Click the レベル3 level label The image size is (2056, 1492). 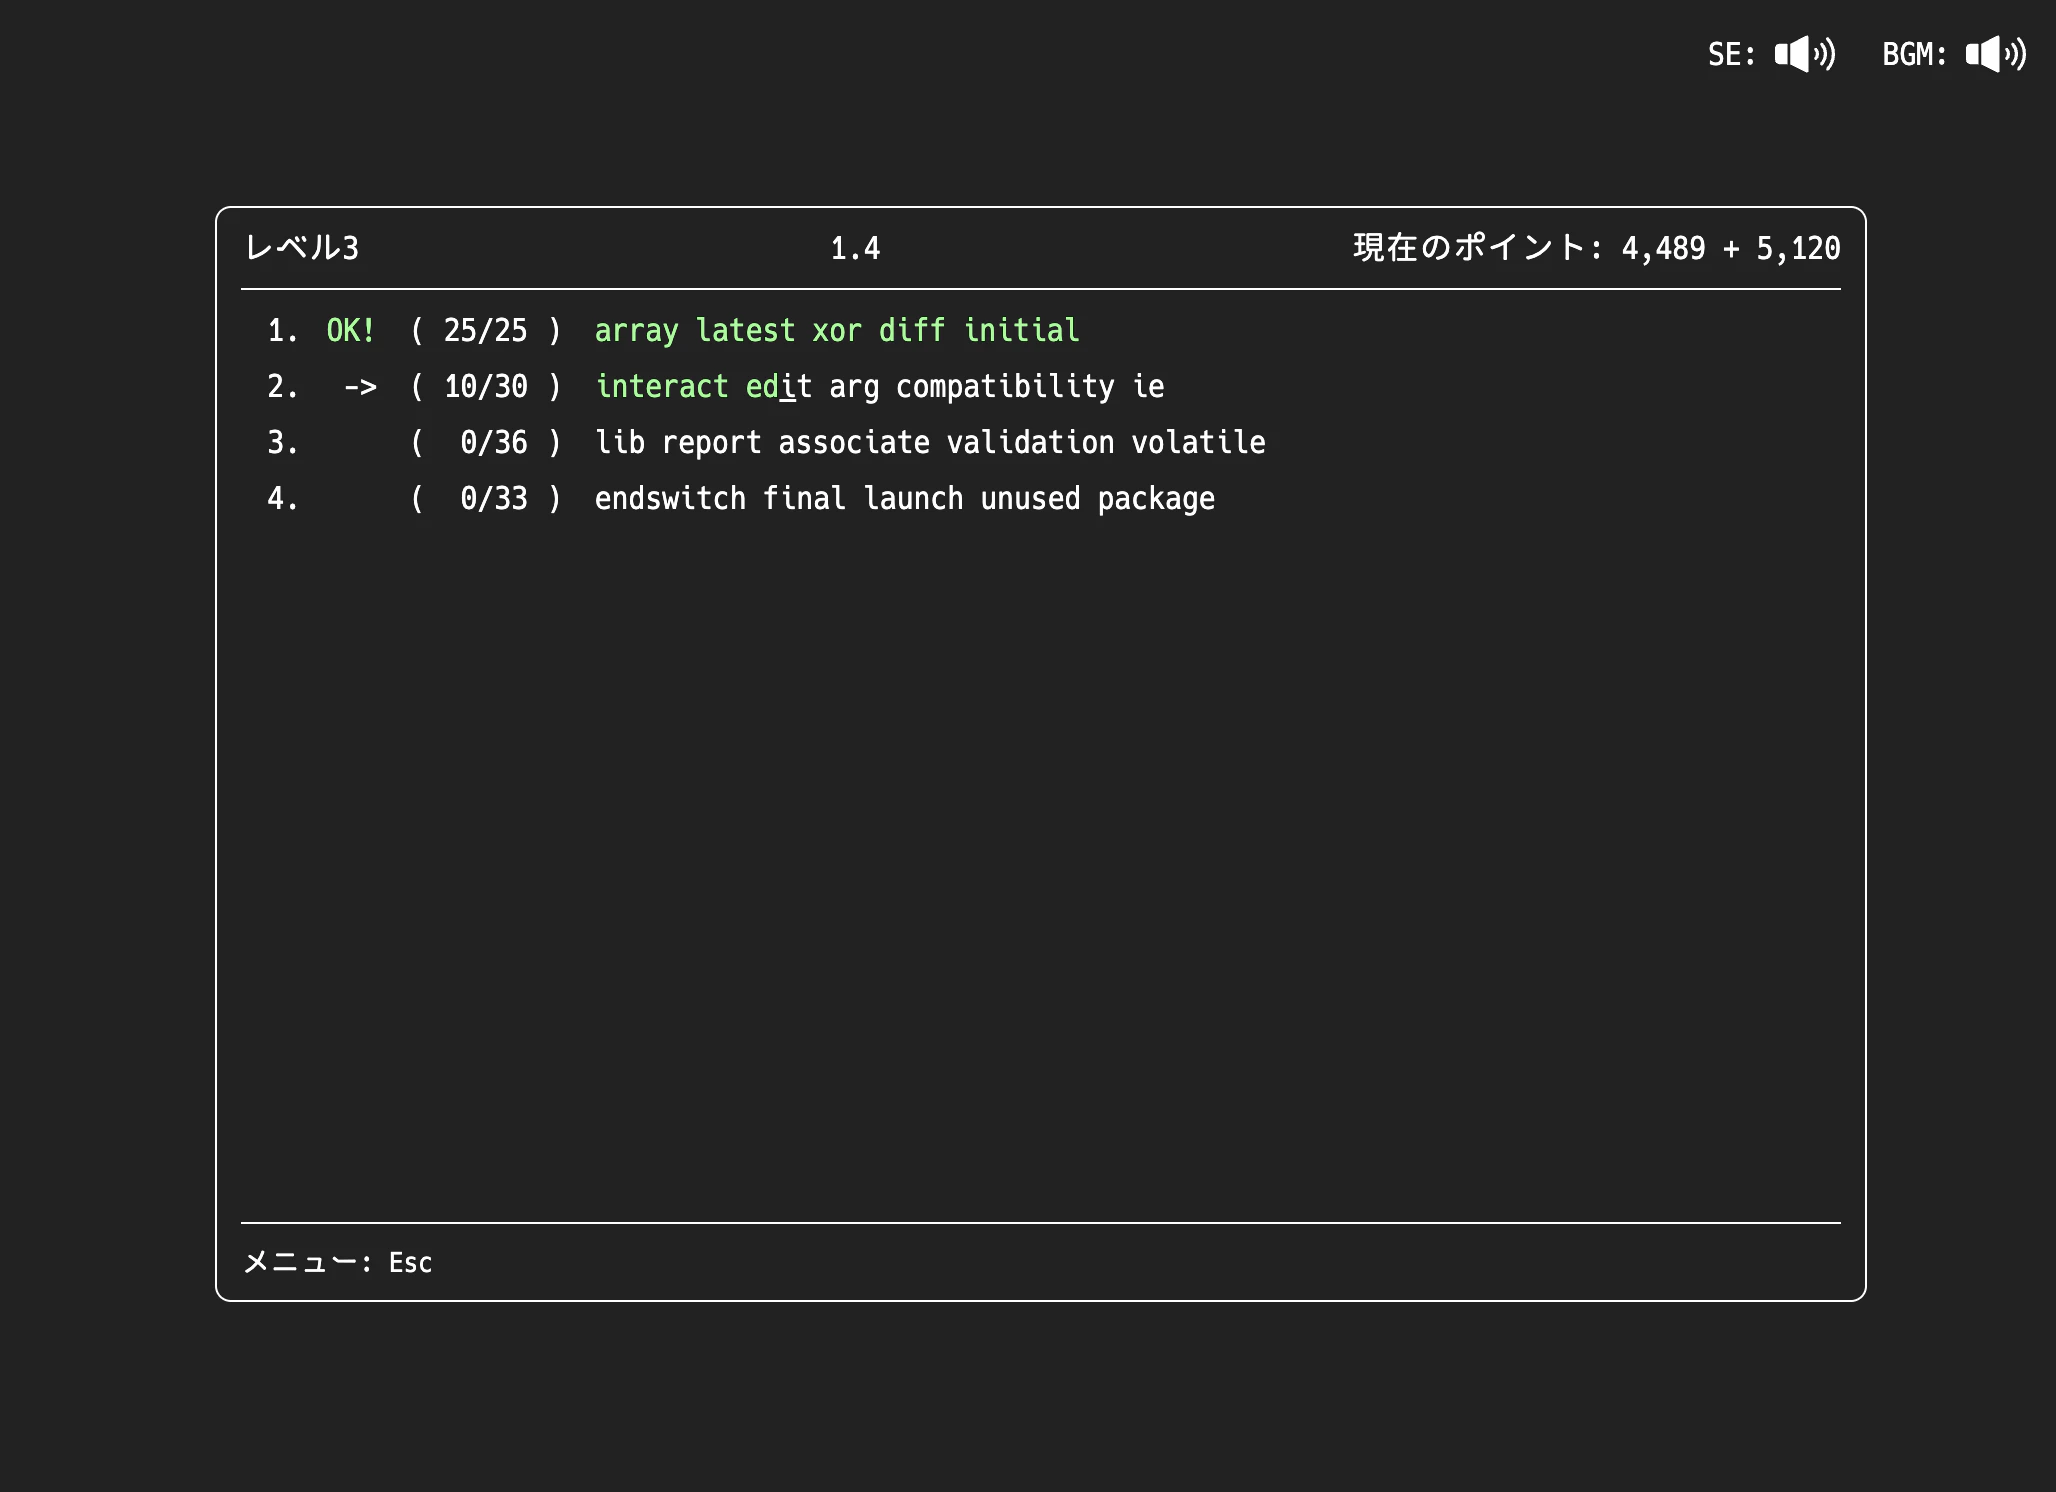point(302,248)
